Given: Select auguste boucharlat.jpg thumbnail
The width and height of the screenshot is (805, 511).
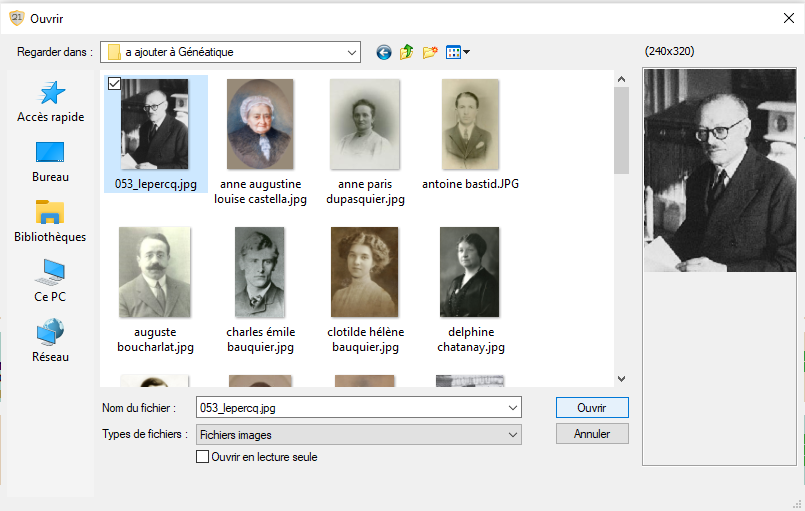Looking at the screenshot, I should [155, 272].
